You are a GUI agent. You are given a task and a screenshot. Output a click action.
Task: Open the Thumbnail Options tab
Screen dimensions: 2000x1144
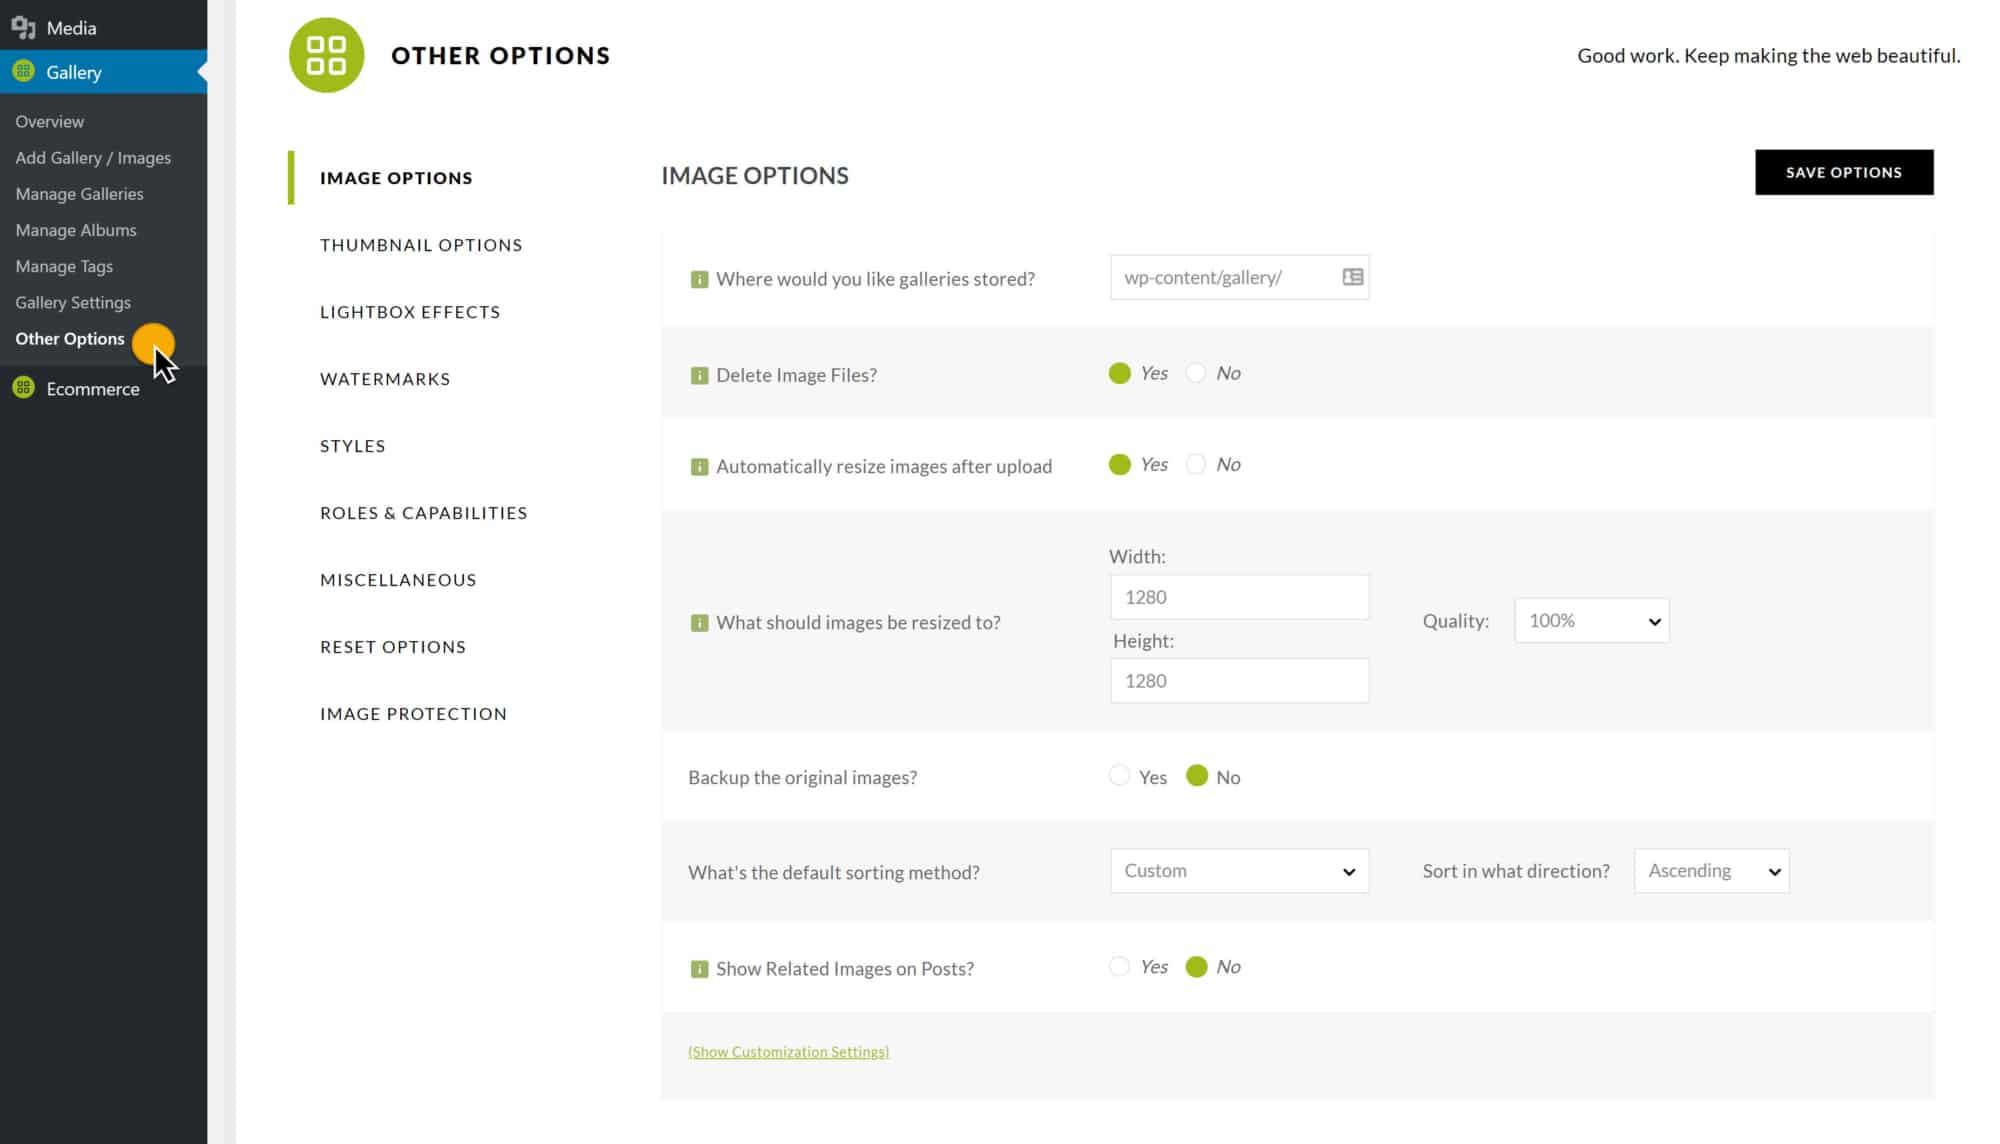[421, 245]
